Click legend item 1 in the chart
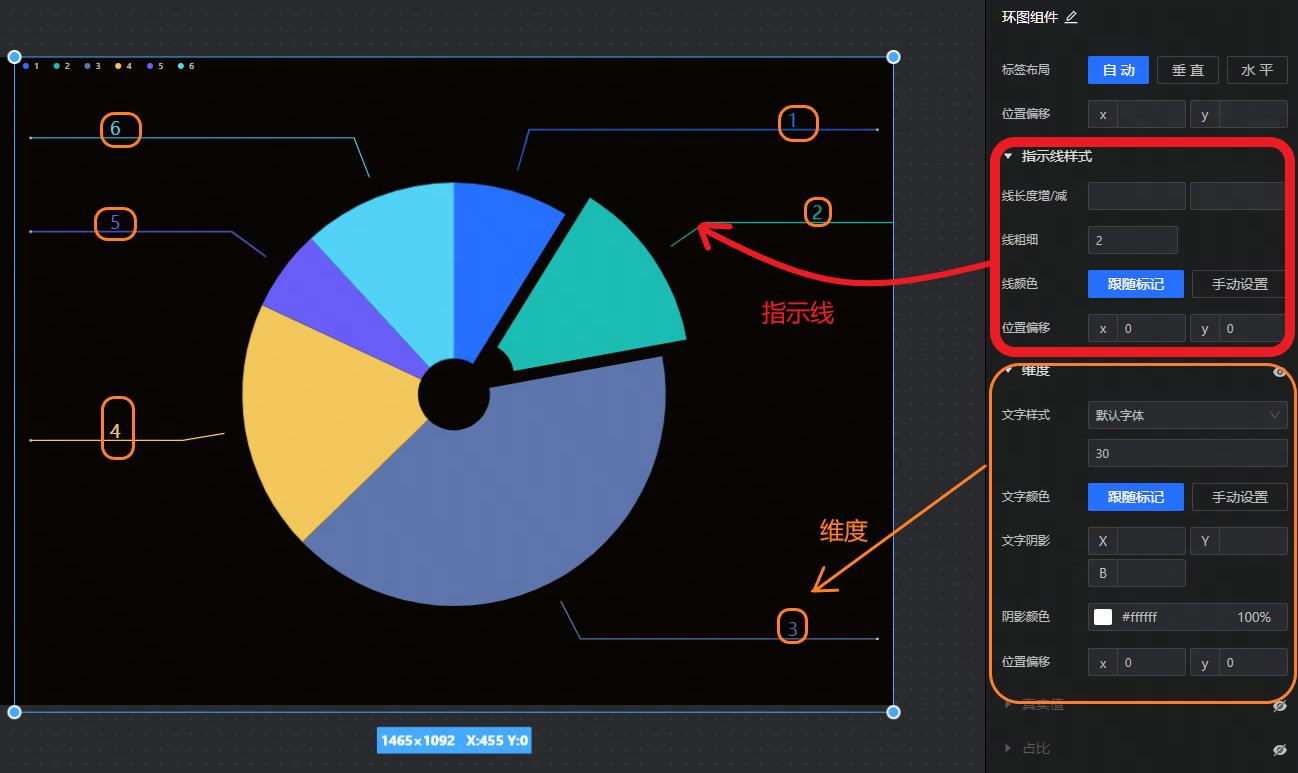This screenshot has width=1298, height=773. click(31, 66)
